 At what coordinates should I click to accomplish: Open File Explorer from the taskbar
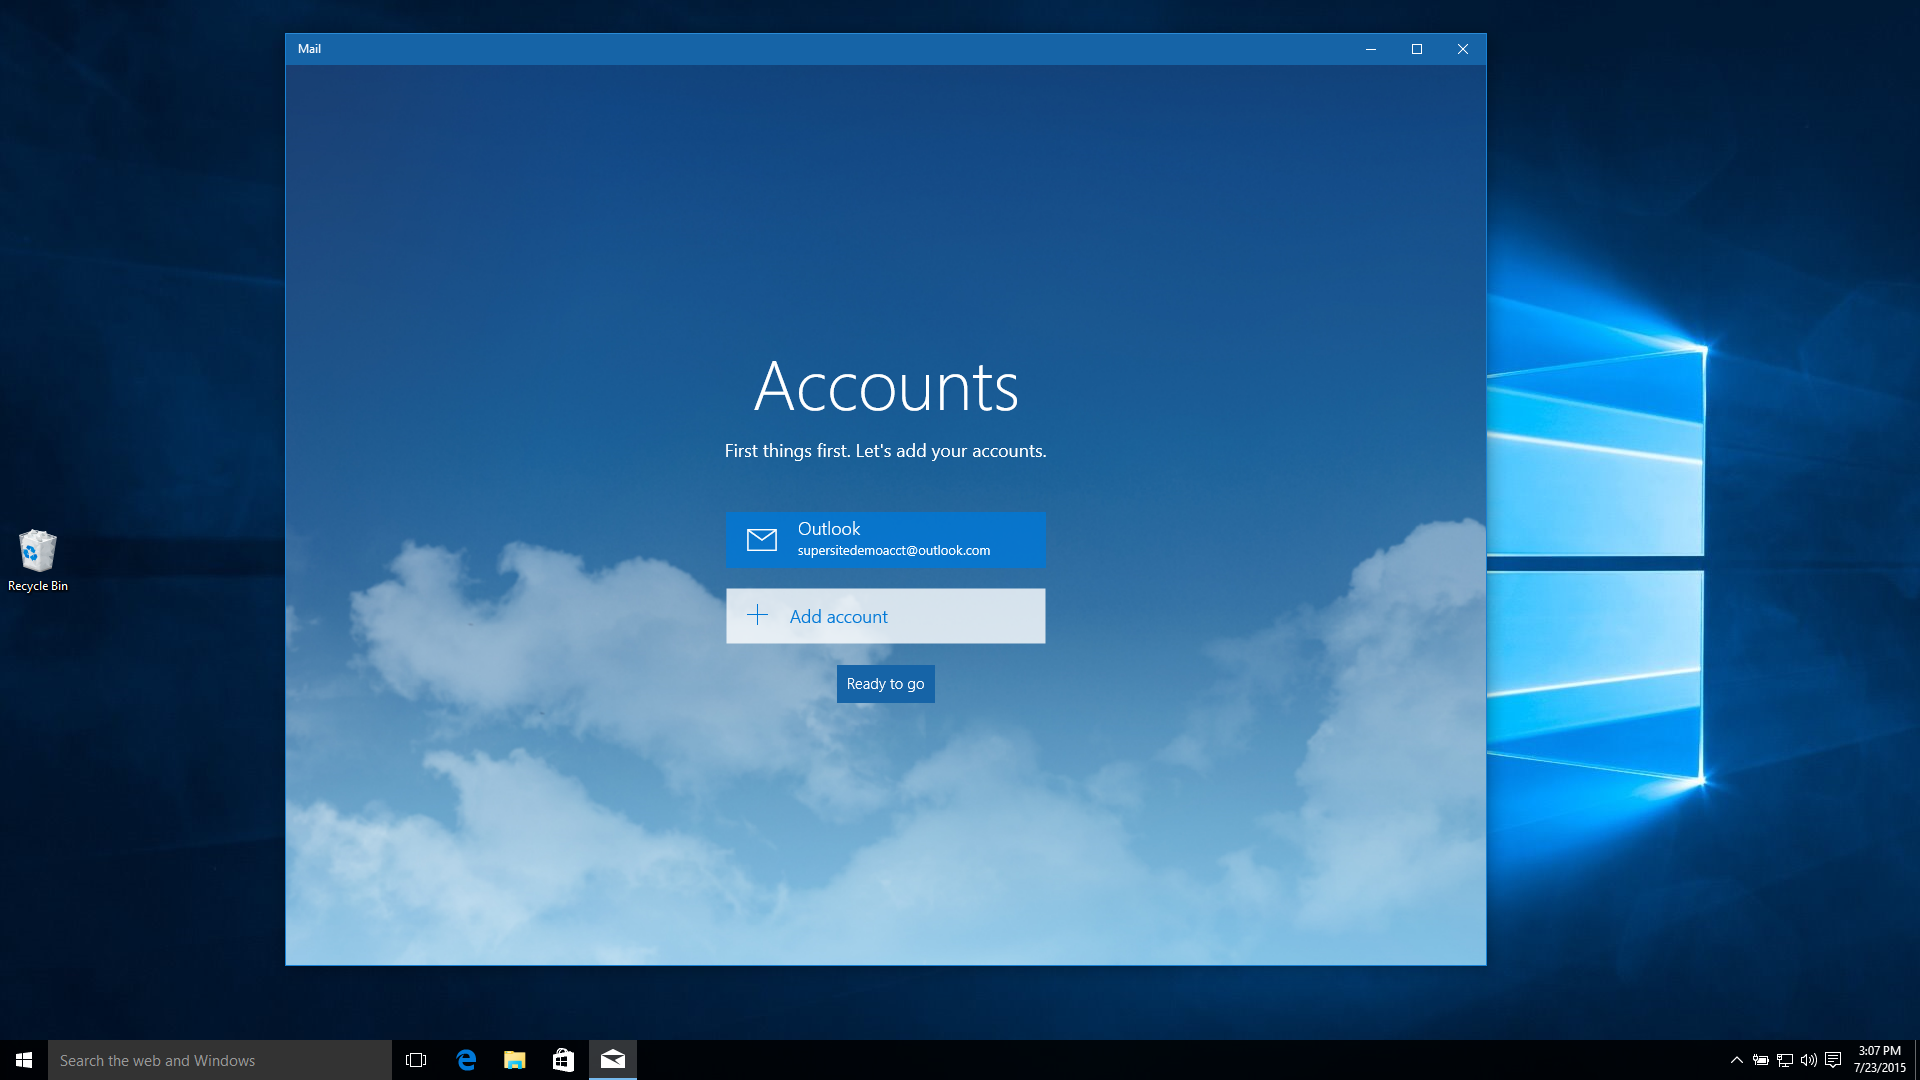515,1060
